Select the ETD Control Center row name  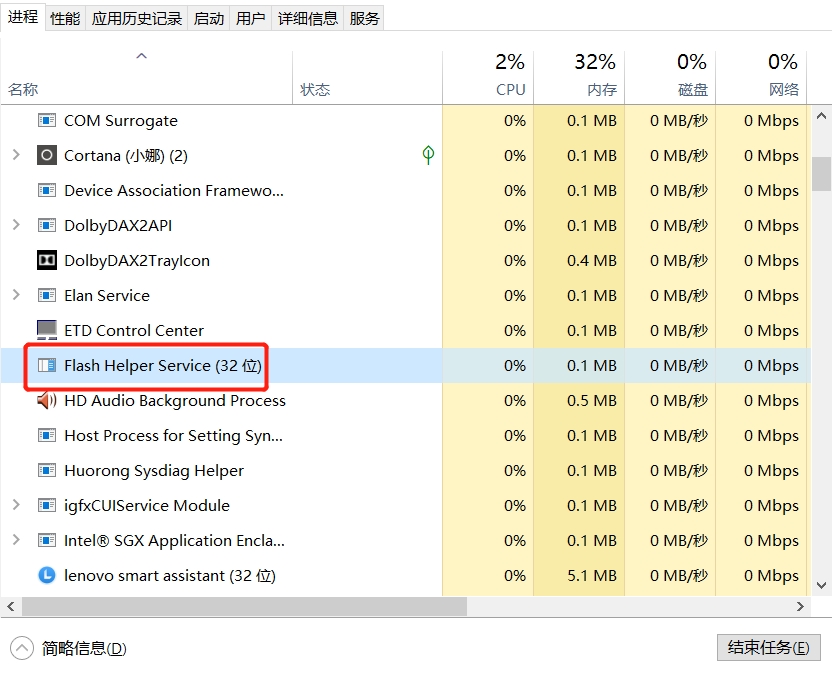click(x=134, y=331)
